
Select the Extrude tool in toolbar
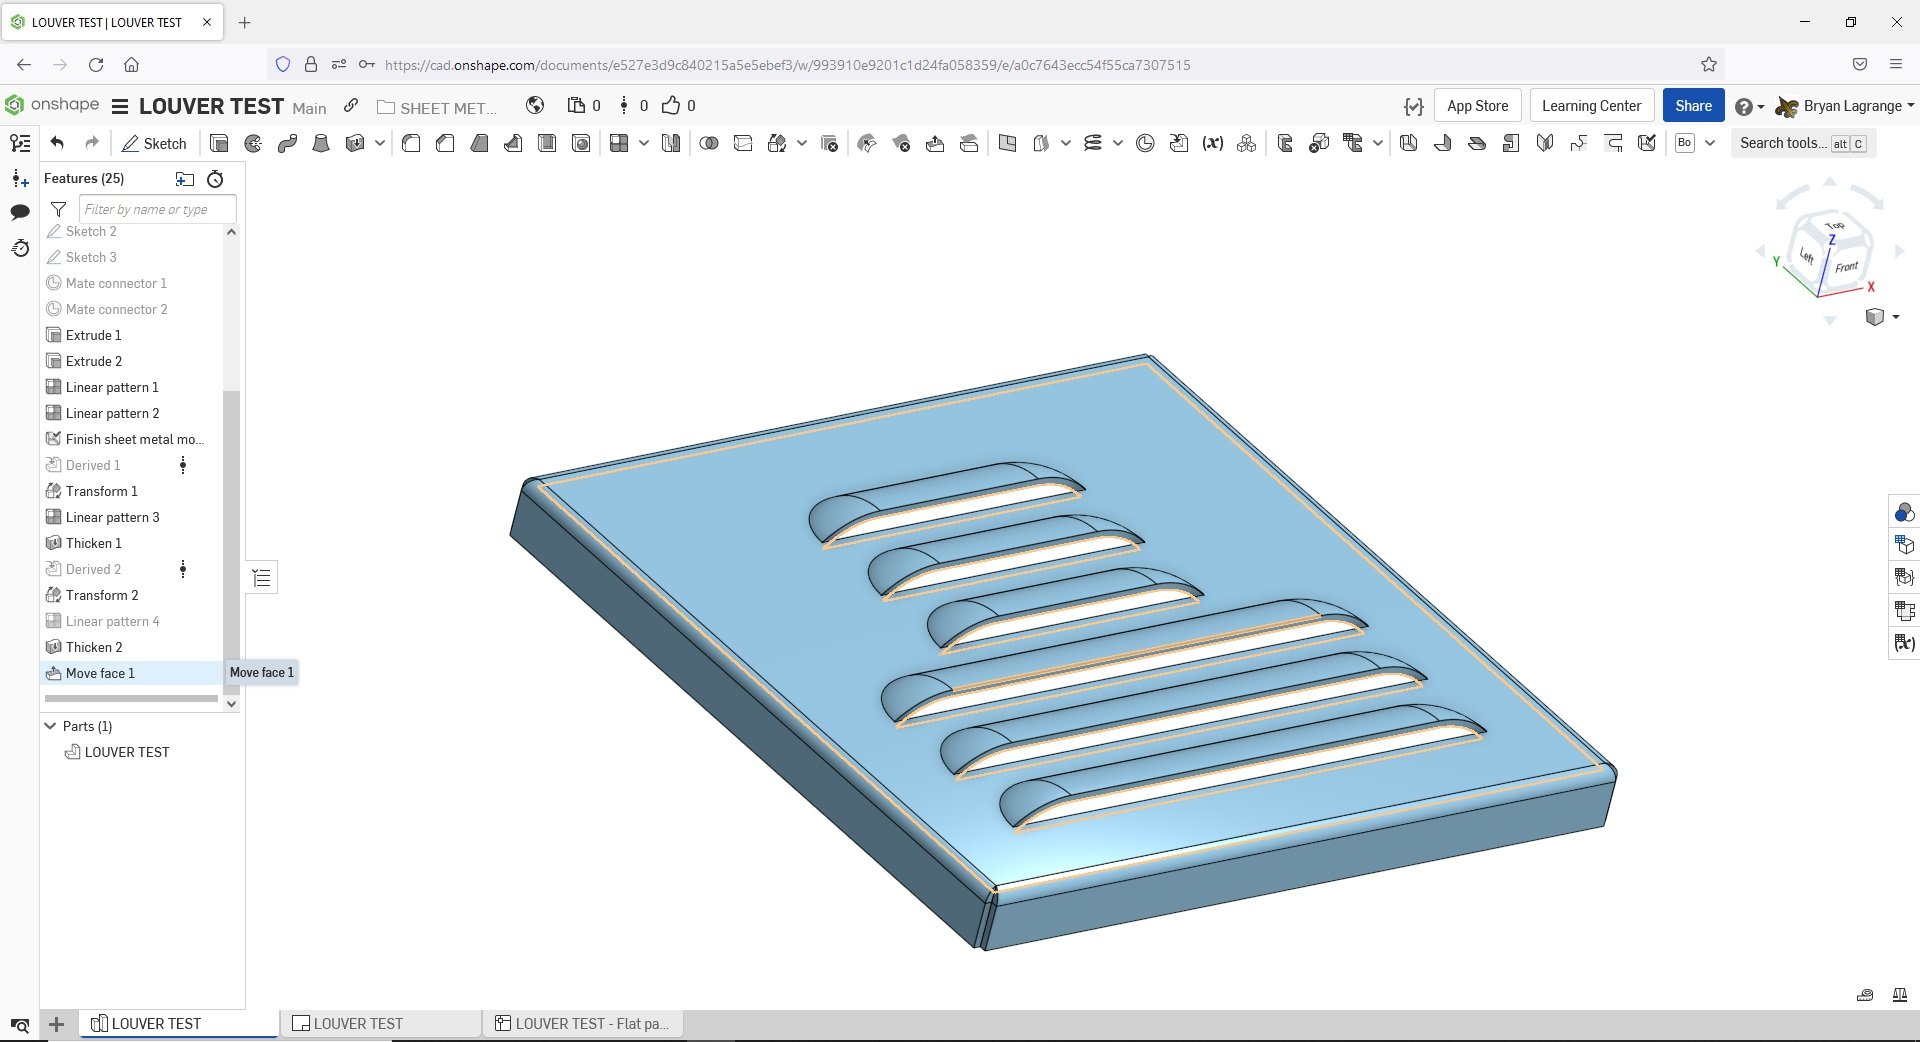point(219,144)
